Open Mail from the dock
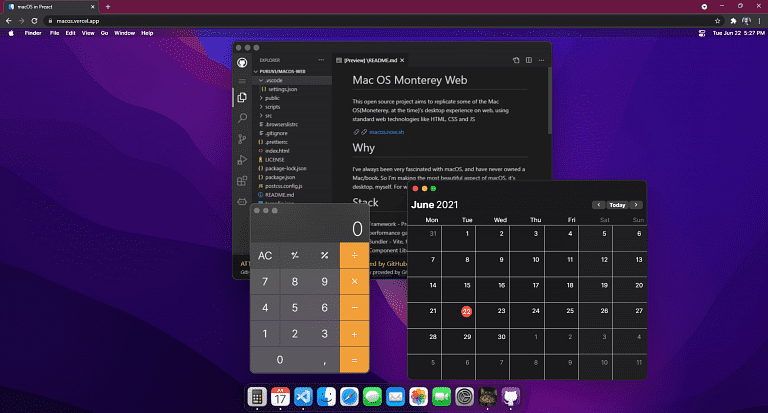 point(395,396)
